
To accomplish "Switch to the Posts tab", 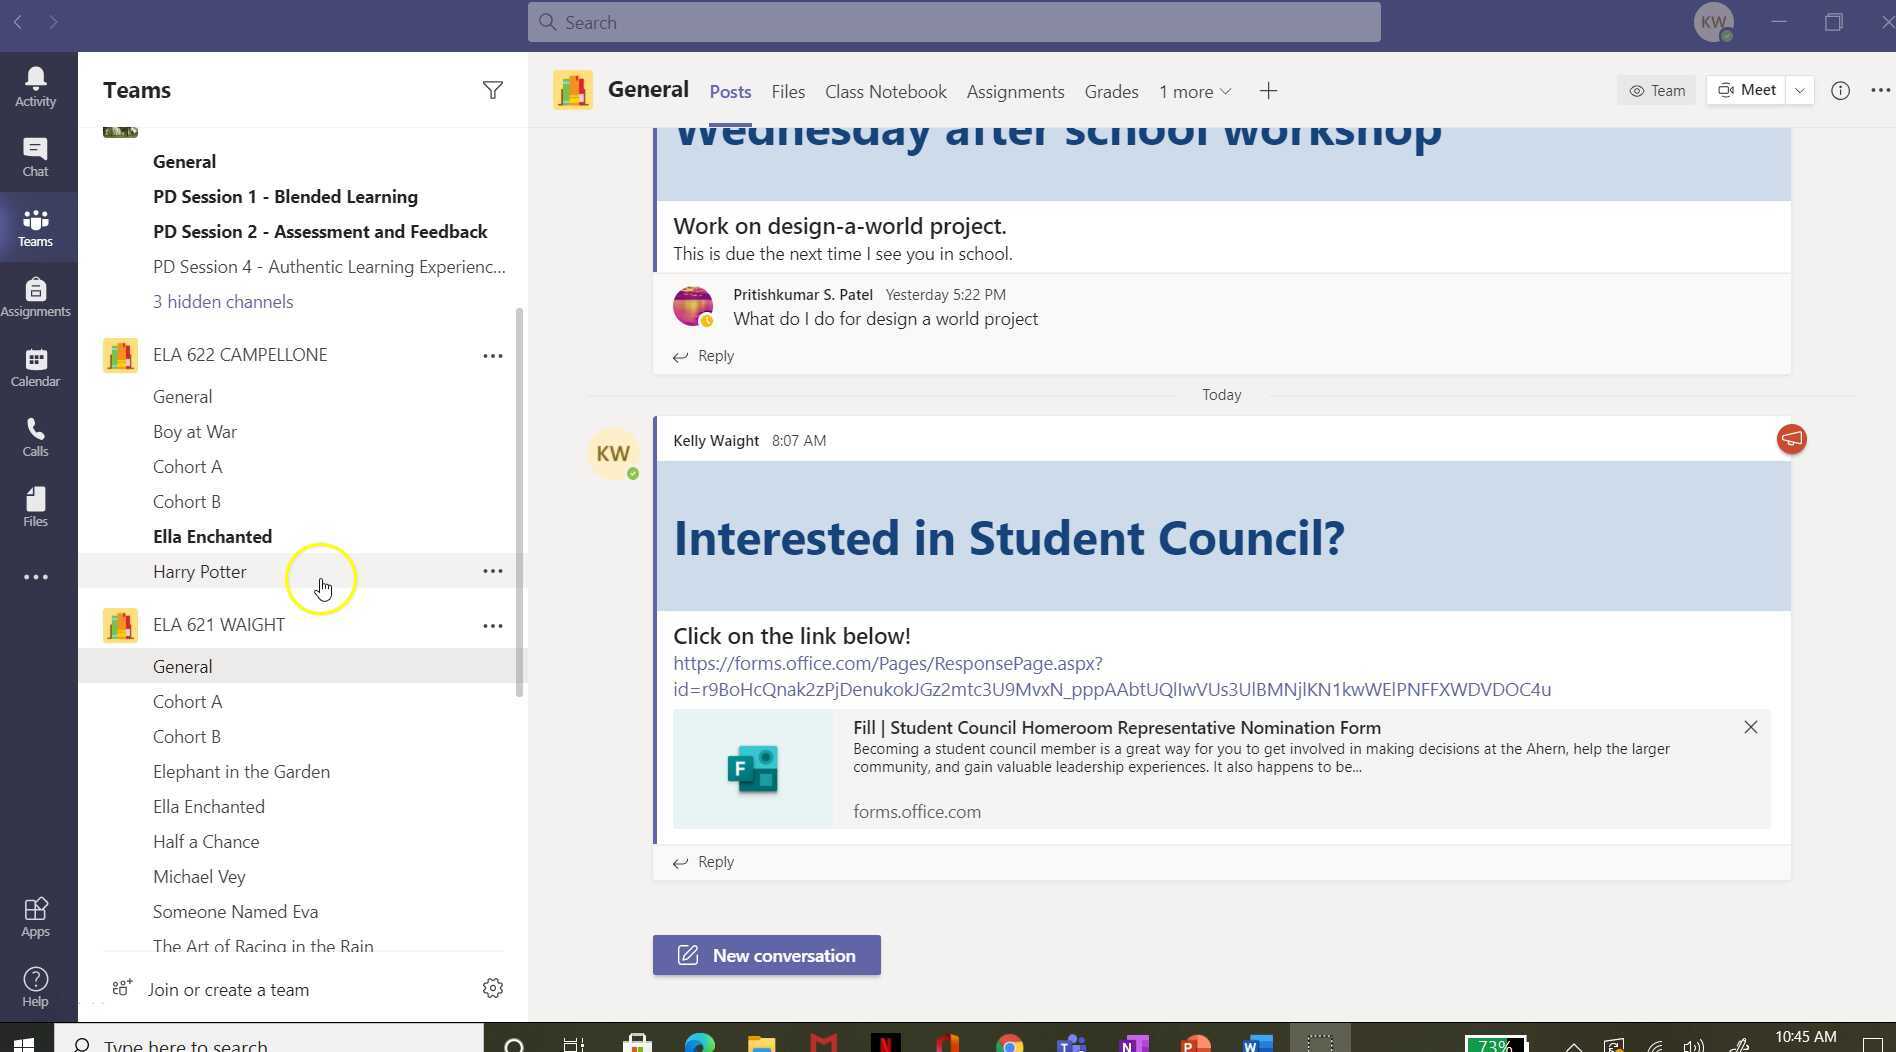I will coord(729,91).
